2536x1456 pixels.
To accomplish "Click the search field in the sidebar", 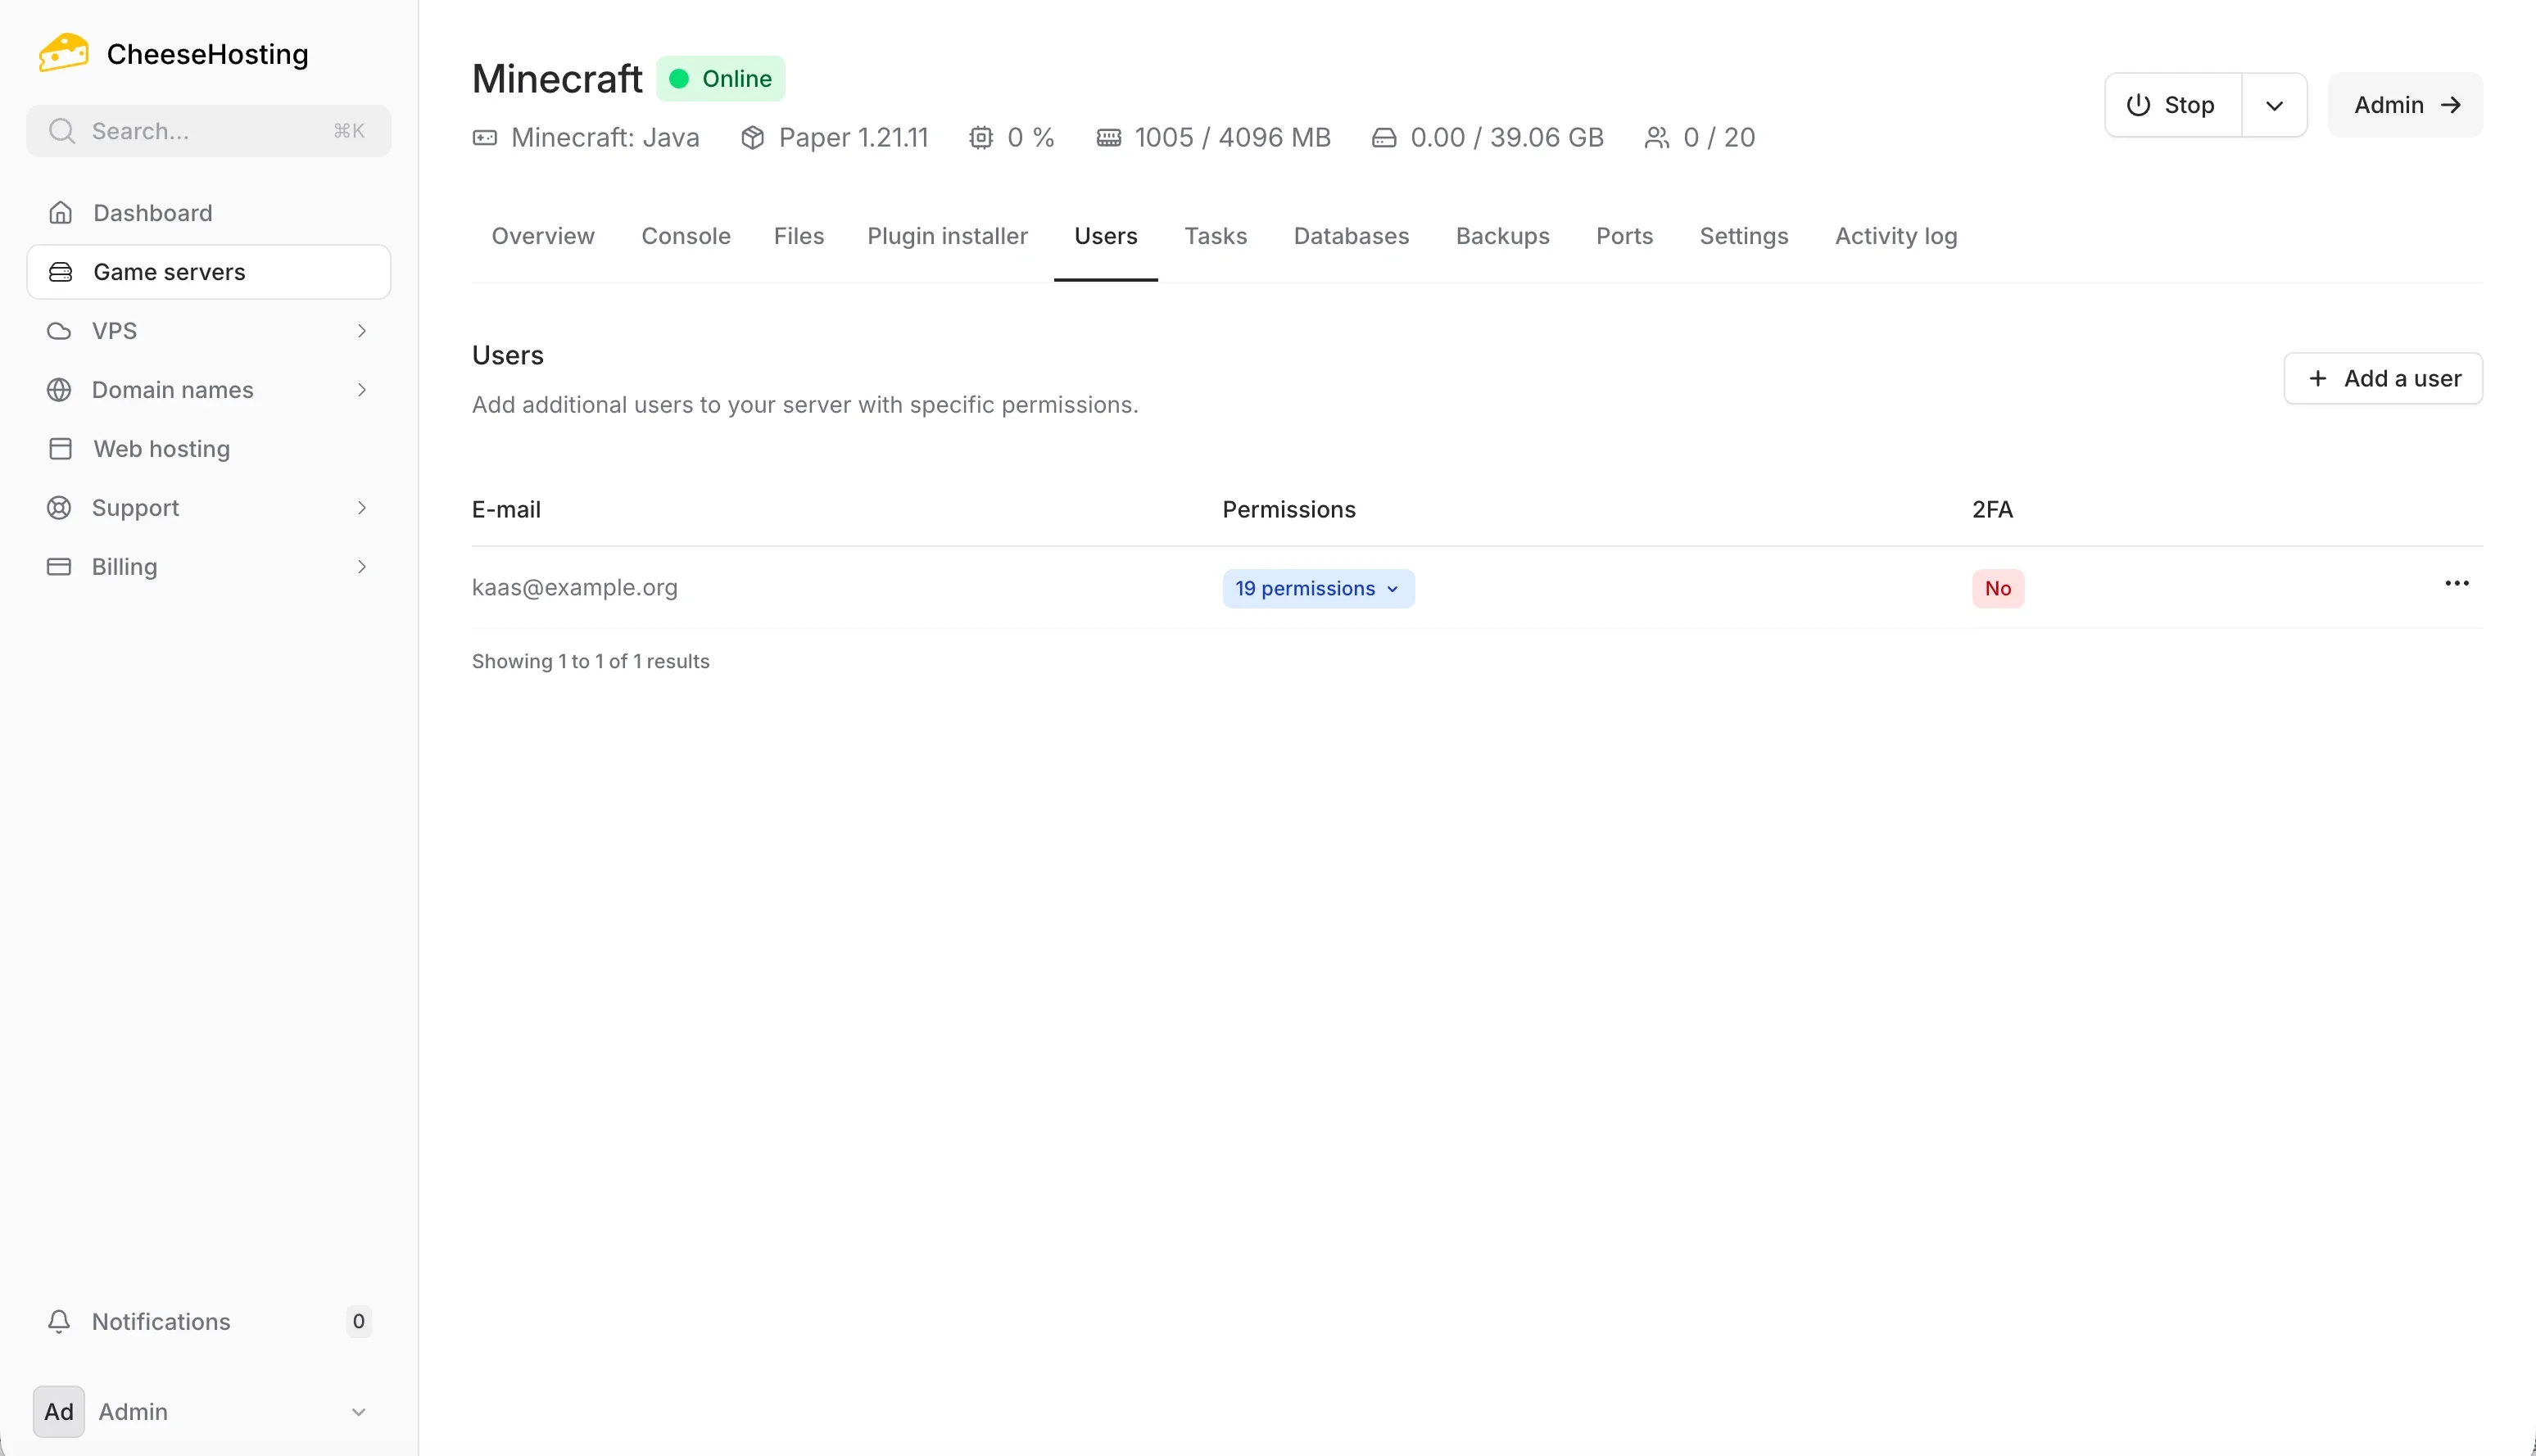I will tap(207, 130).
